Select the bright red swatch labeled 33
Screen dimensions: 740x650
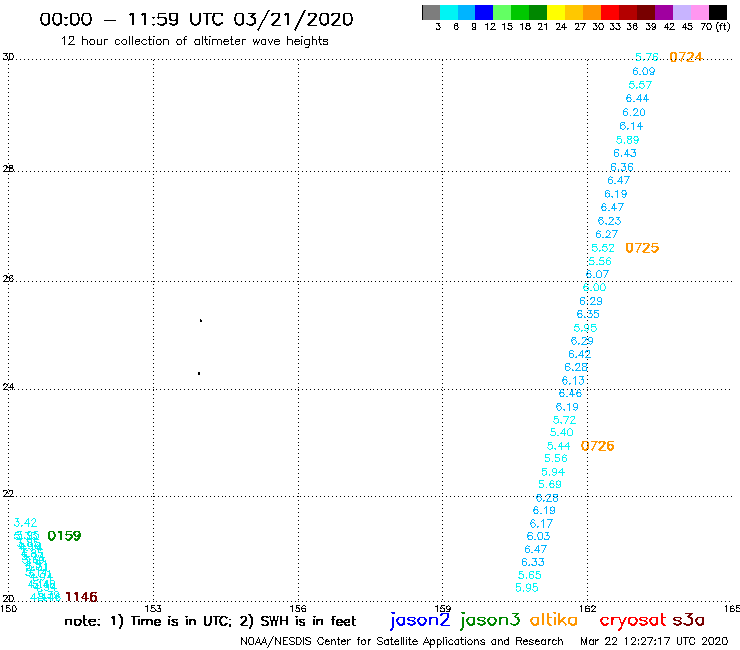(x=609, y=12)
